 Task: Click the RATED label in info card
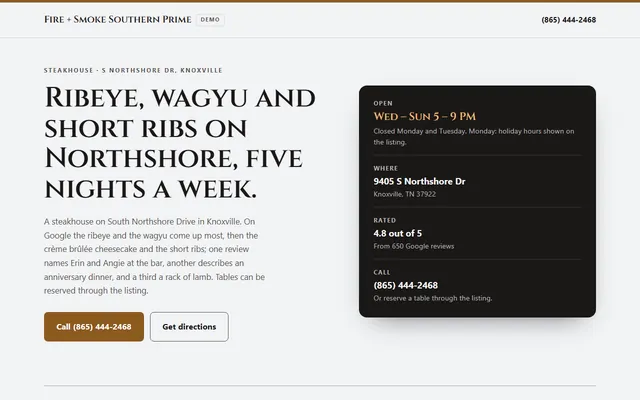click(x=384, y=220)
